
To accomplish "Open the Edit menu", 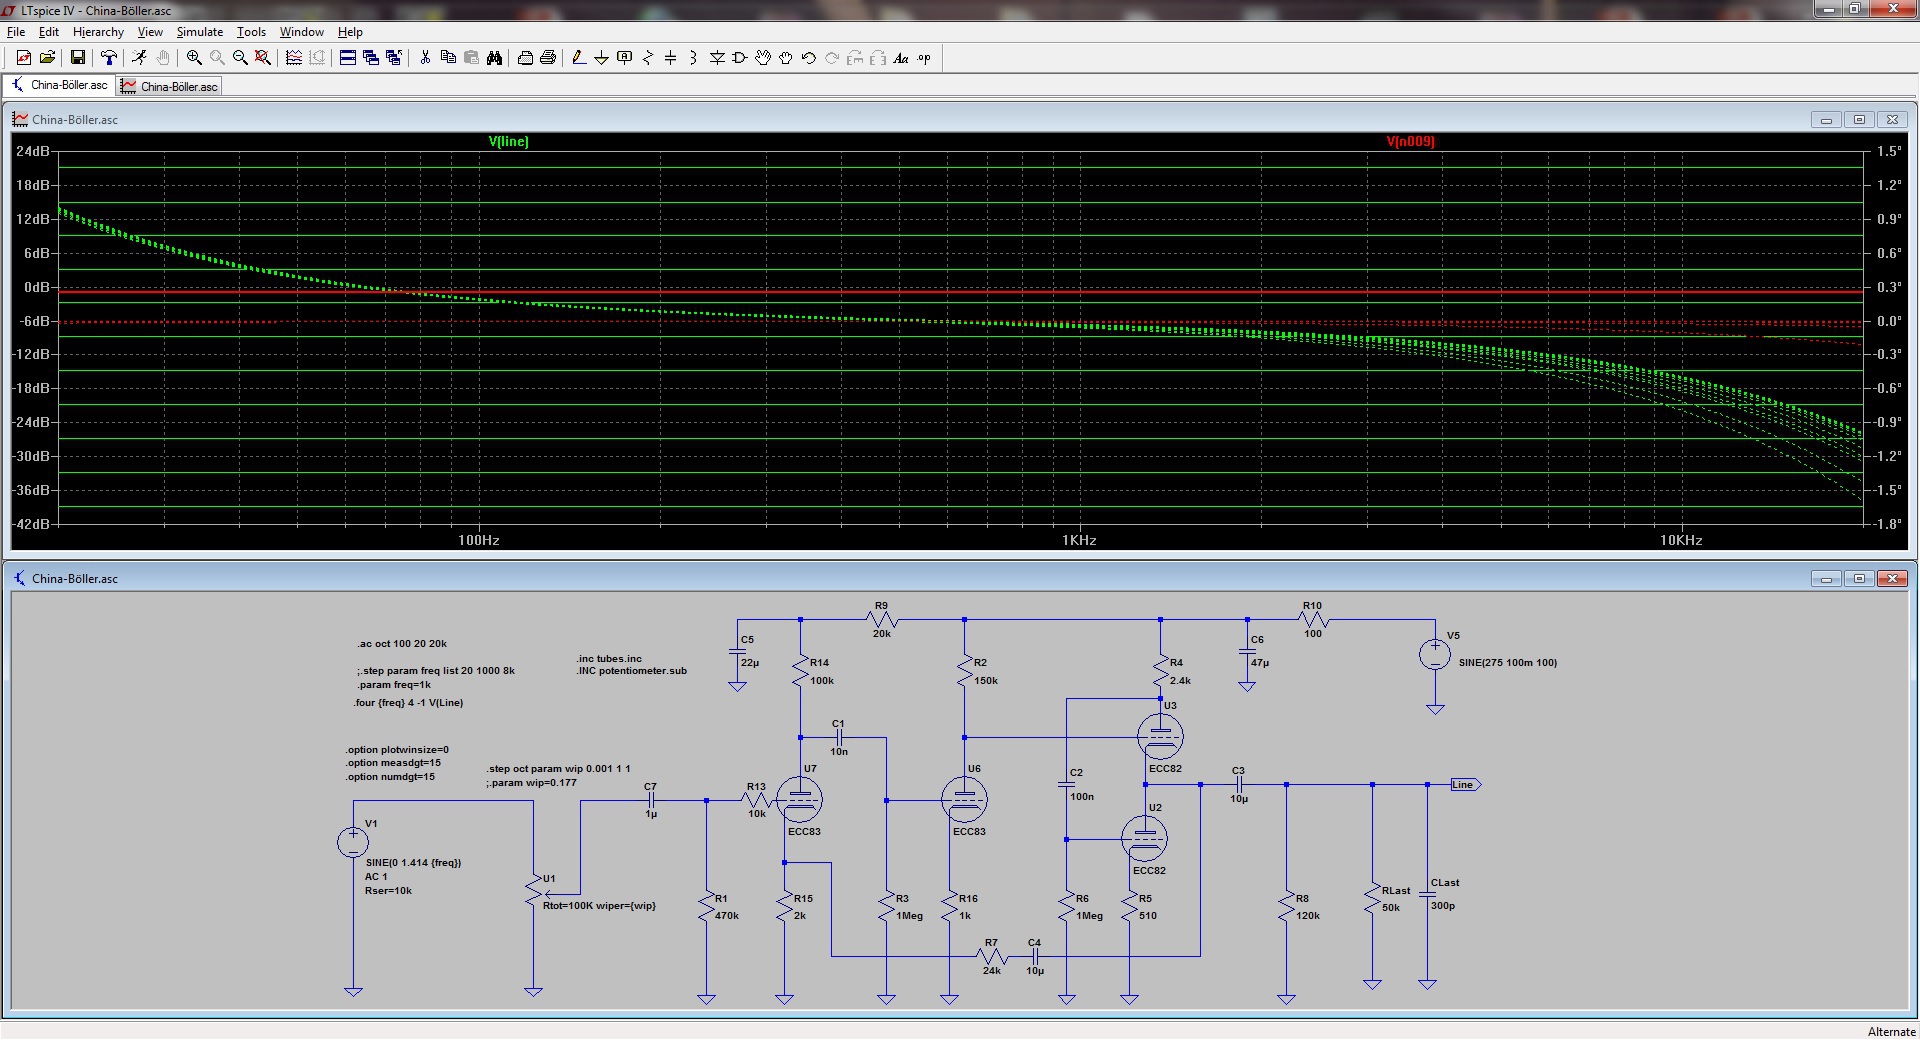I will [x=49, y=32].
